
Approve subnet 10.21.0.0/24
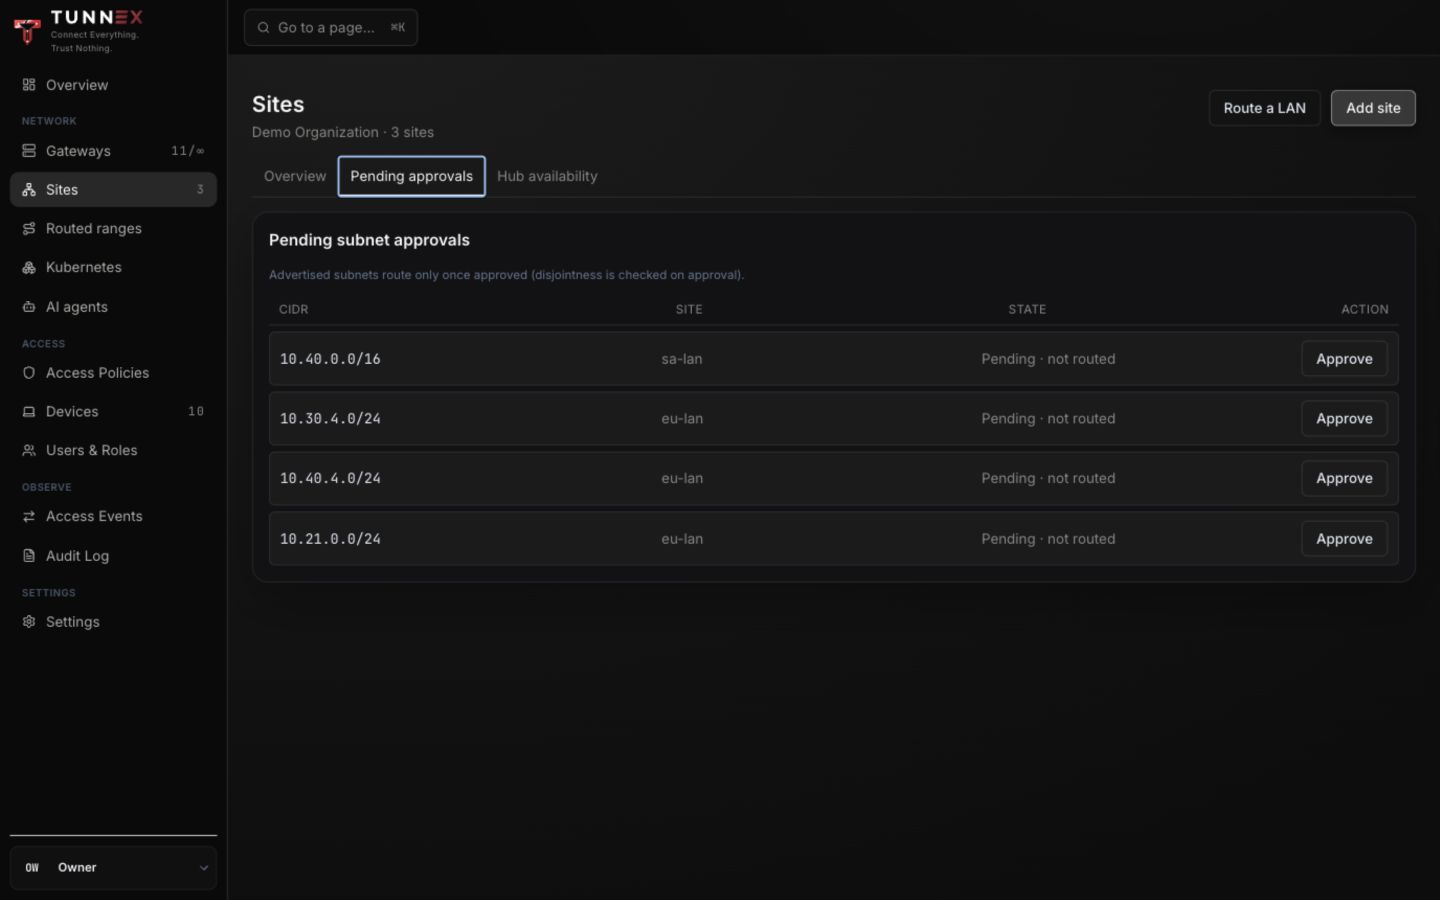coord(1343,539)
